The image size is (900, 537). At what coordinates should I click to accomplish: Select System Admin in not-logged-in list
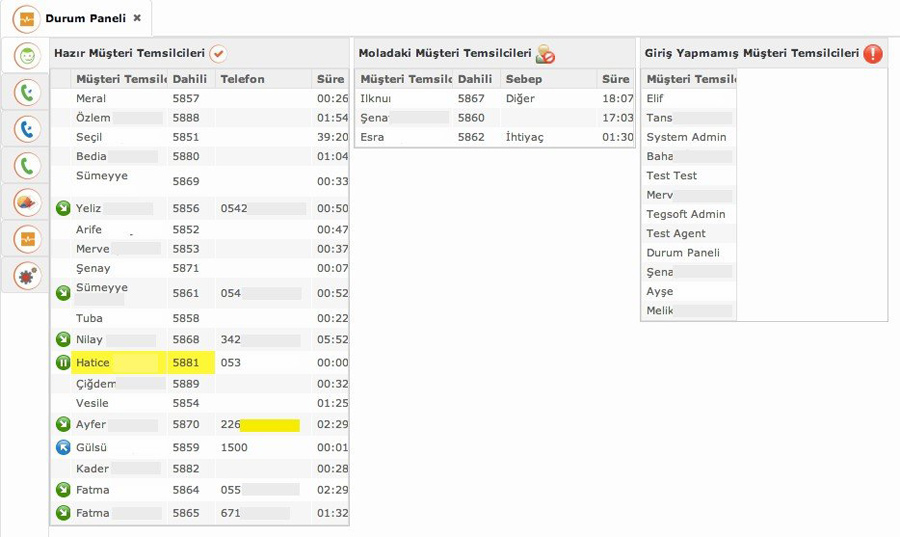tap(688, 137)
